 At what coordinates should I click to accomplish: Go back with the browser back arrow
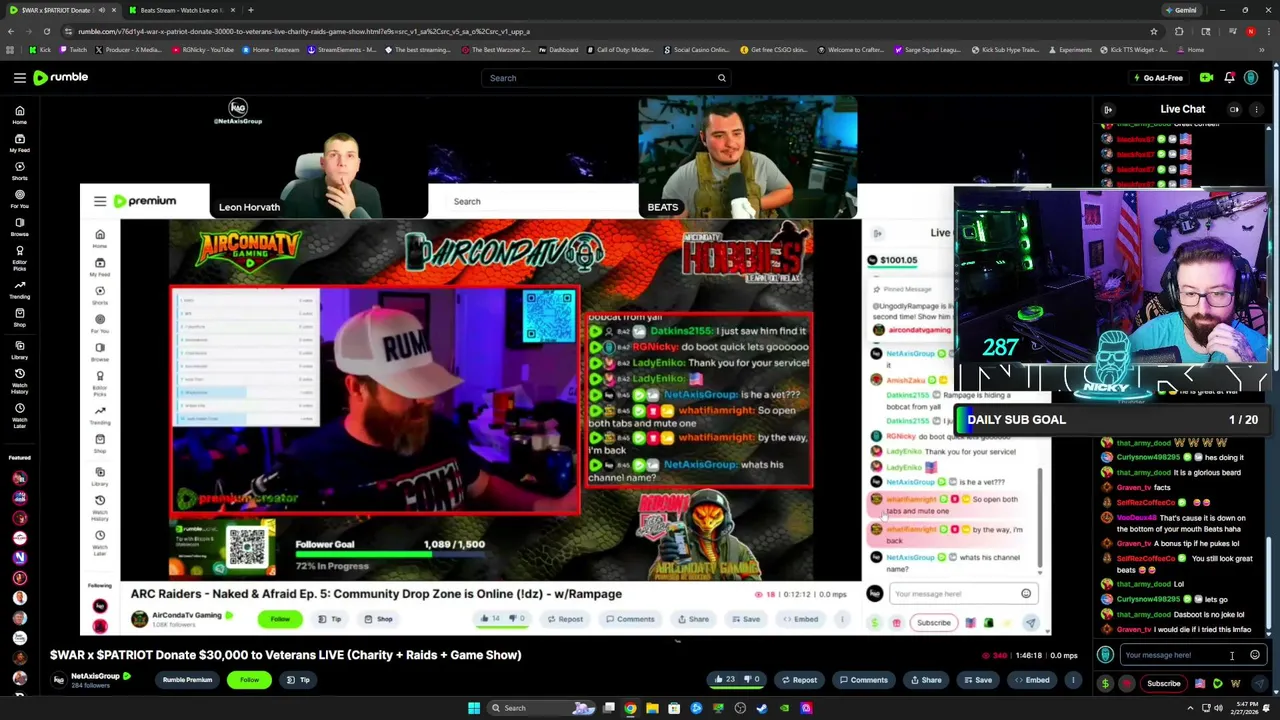point(10,31)
